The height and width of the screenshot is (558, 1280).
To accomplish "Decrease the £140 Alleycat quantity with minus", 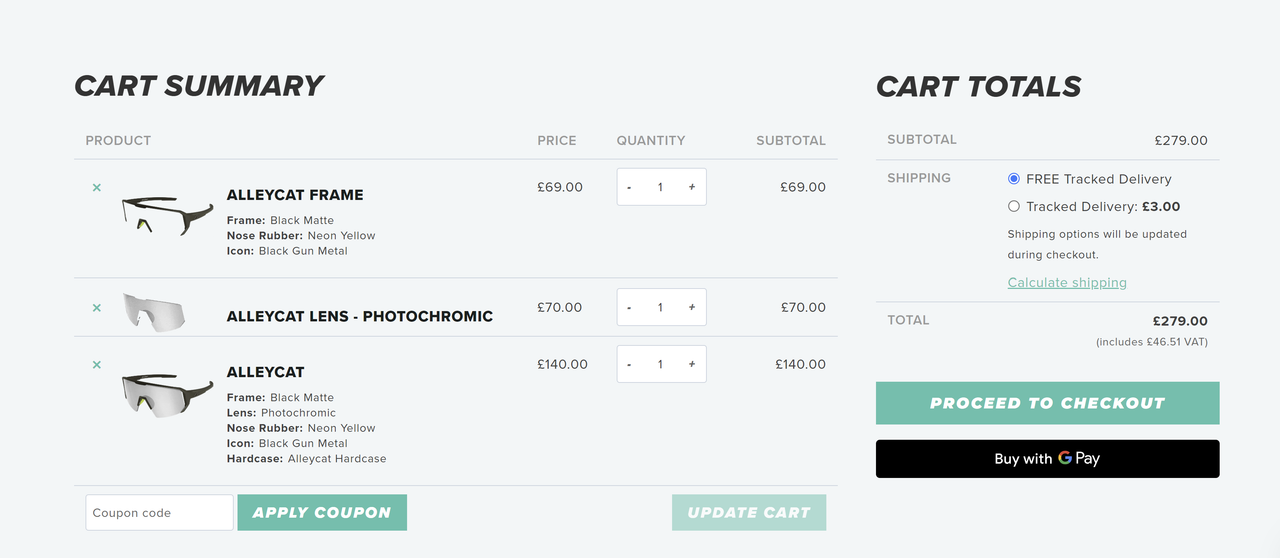I will click(x=629, y=364).
